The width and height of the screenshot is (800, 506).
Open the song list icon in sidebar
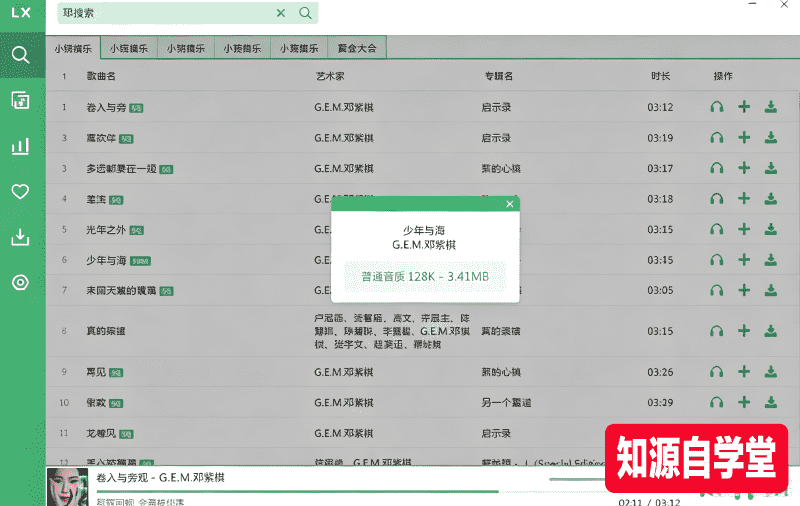[20, 100]
